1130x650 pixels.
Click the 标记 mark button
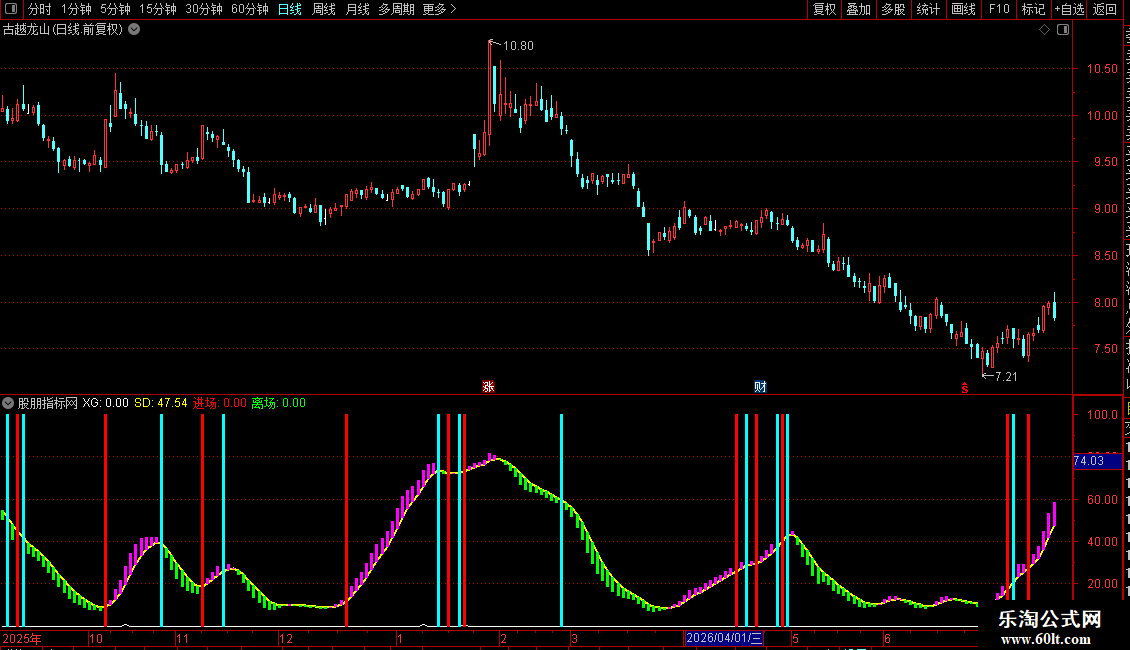click(1033, 9)
